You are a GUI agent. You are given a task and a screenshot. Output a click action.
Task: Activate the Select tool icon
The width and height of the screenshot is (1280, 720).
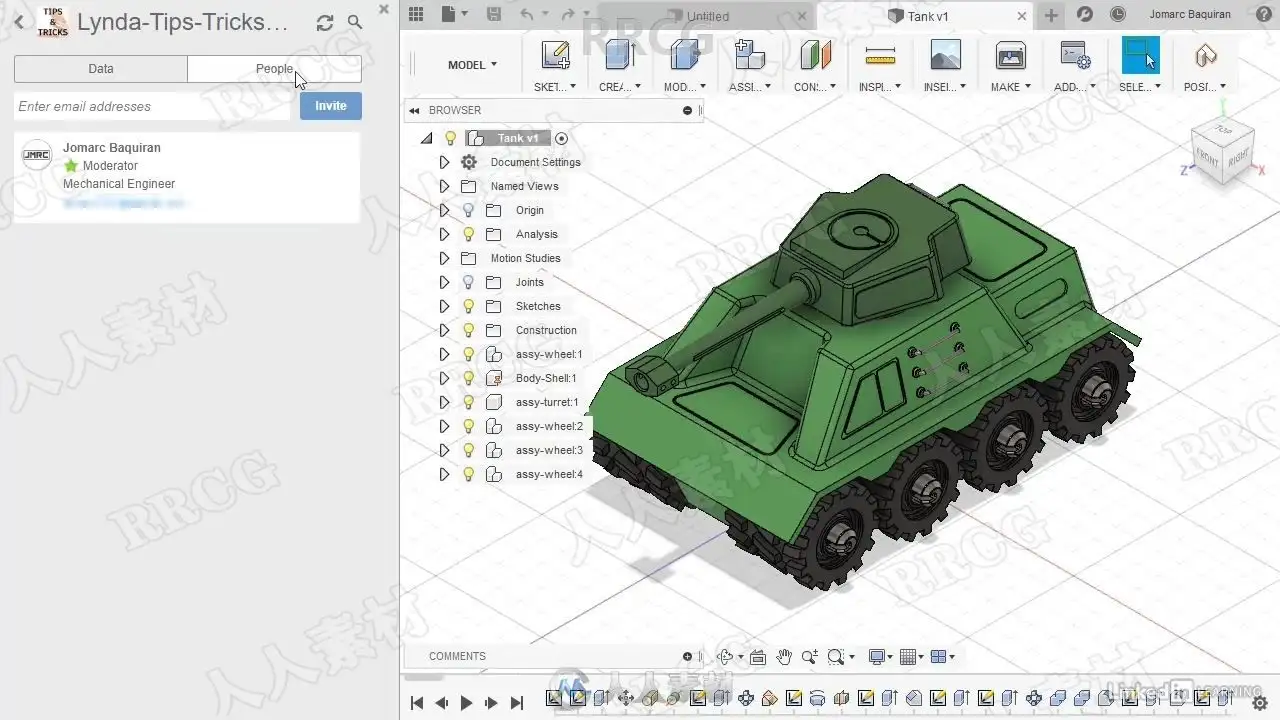(x=1140, y=55)
